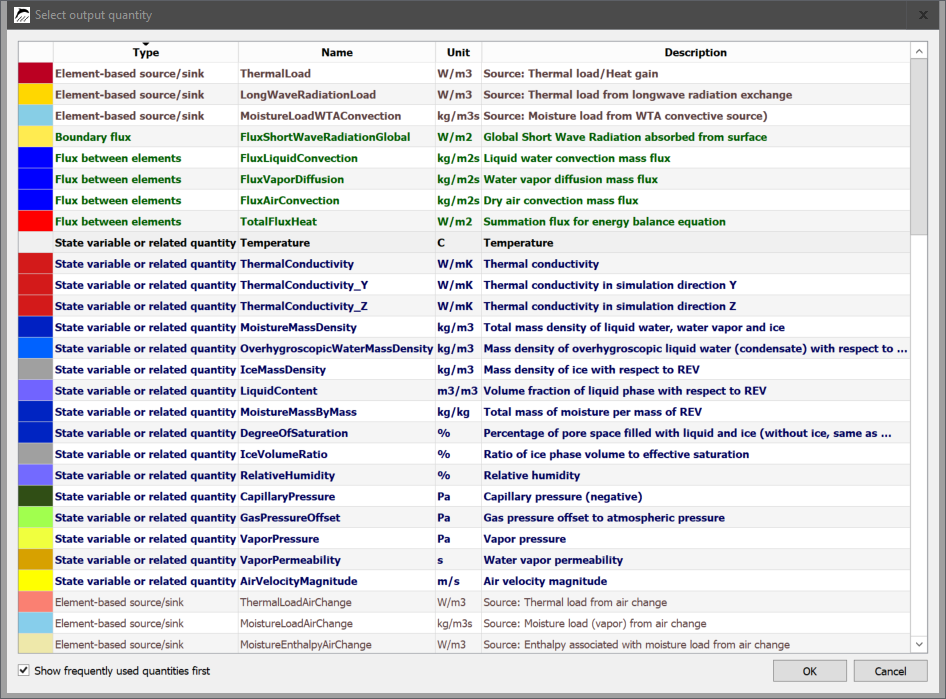This screenshot has width=946, height=699.
Task: Select LiquidContent entry
Action: (337, 390)
